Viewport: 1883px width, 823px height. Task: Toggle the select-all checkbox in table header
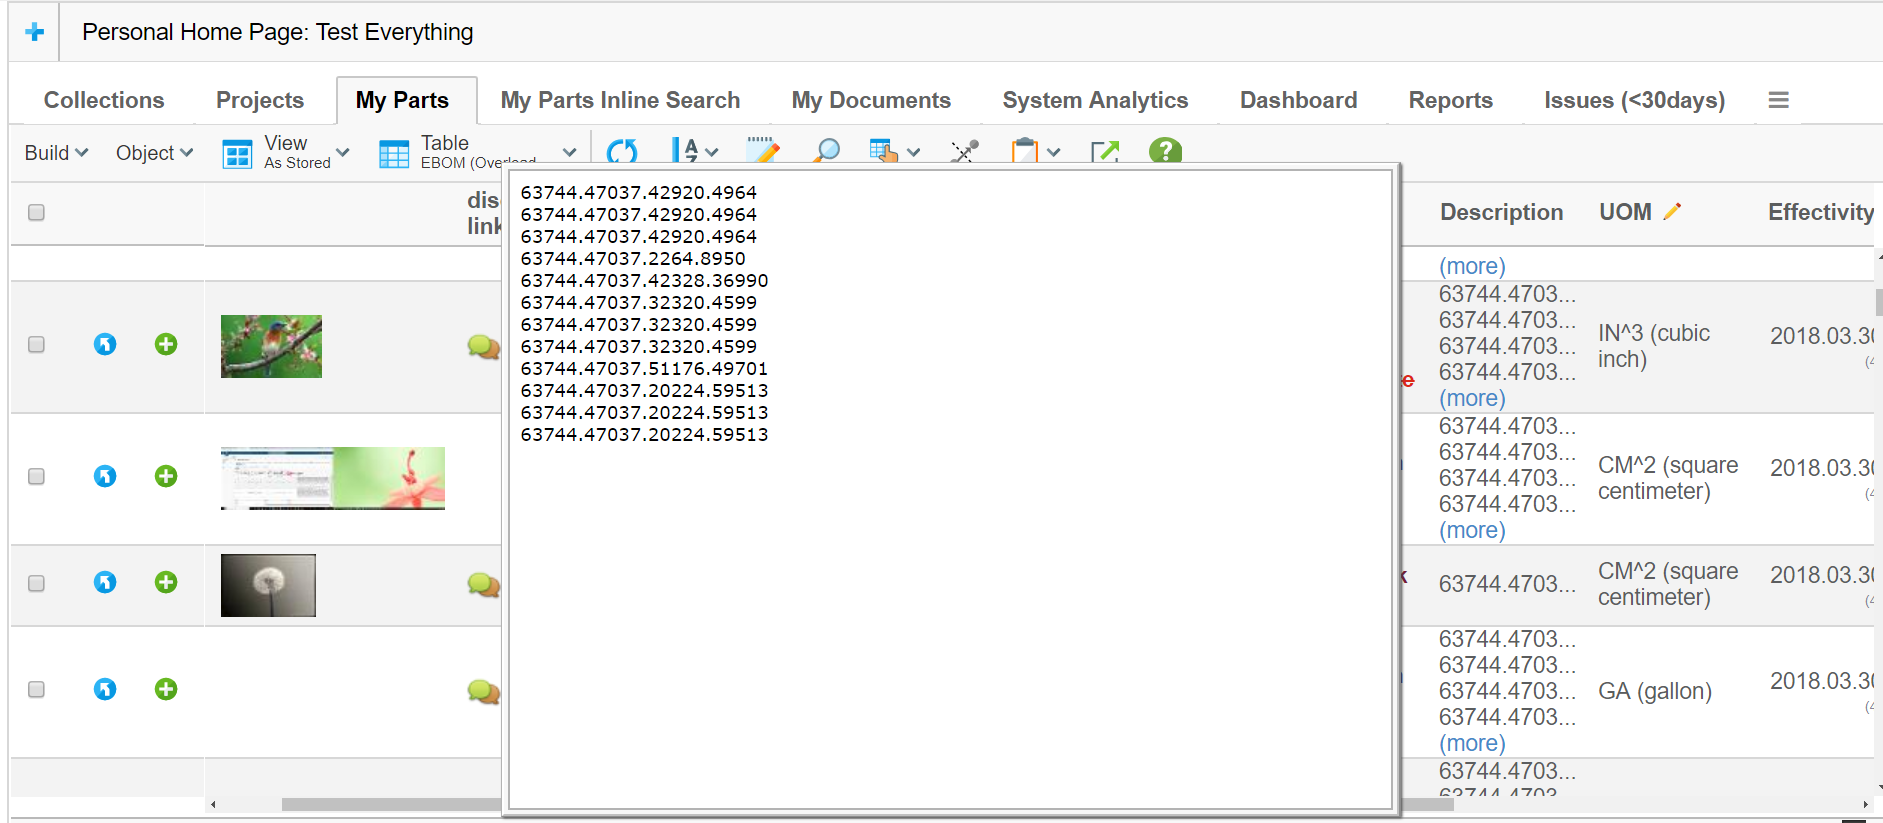click(x=37, y=212)
